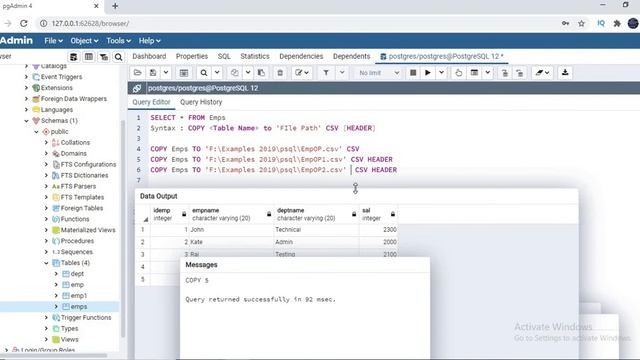Open the Execute options dropdown arrow
640x360 pixels.
point(441,73)
